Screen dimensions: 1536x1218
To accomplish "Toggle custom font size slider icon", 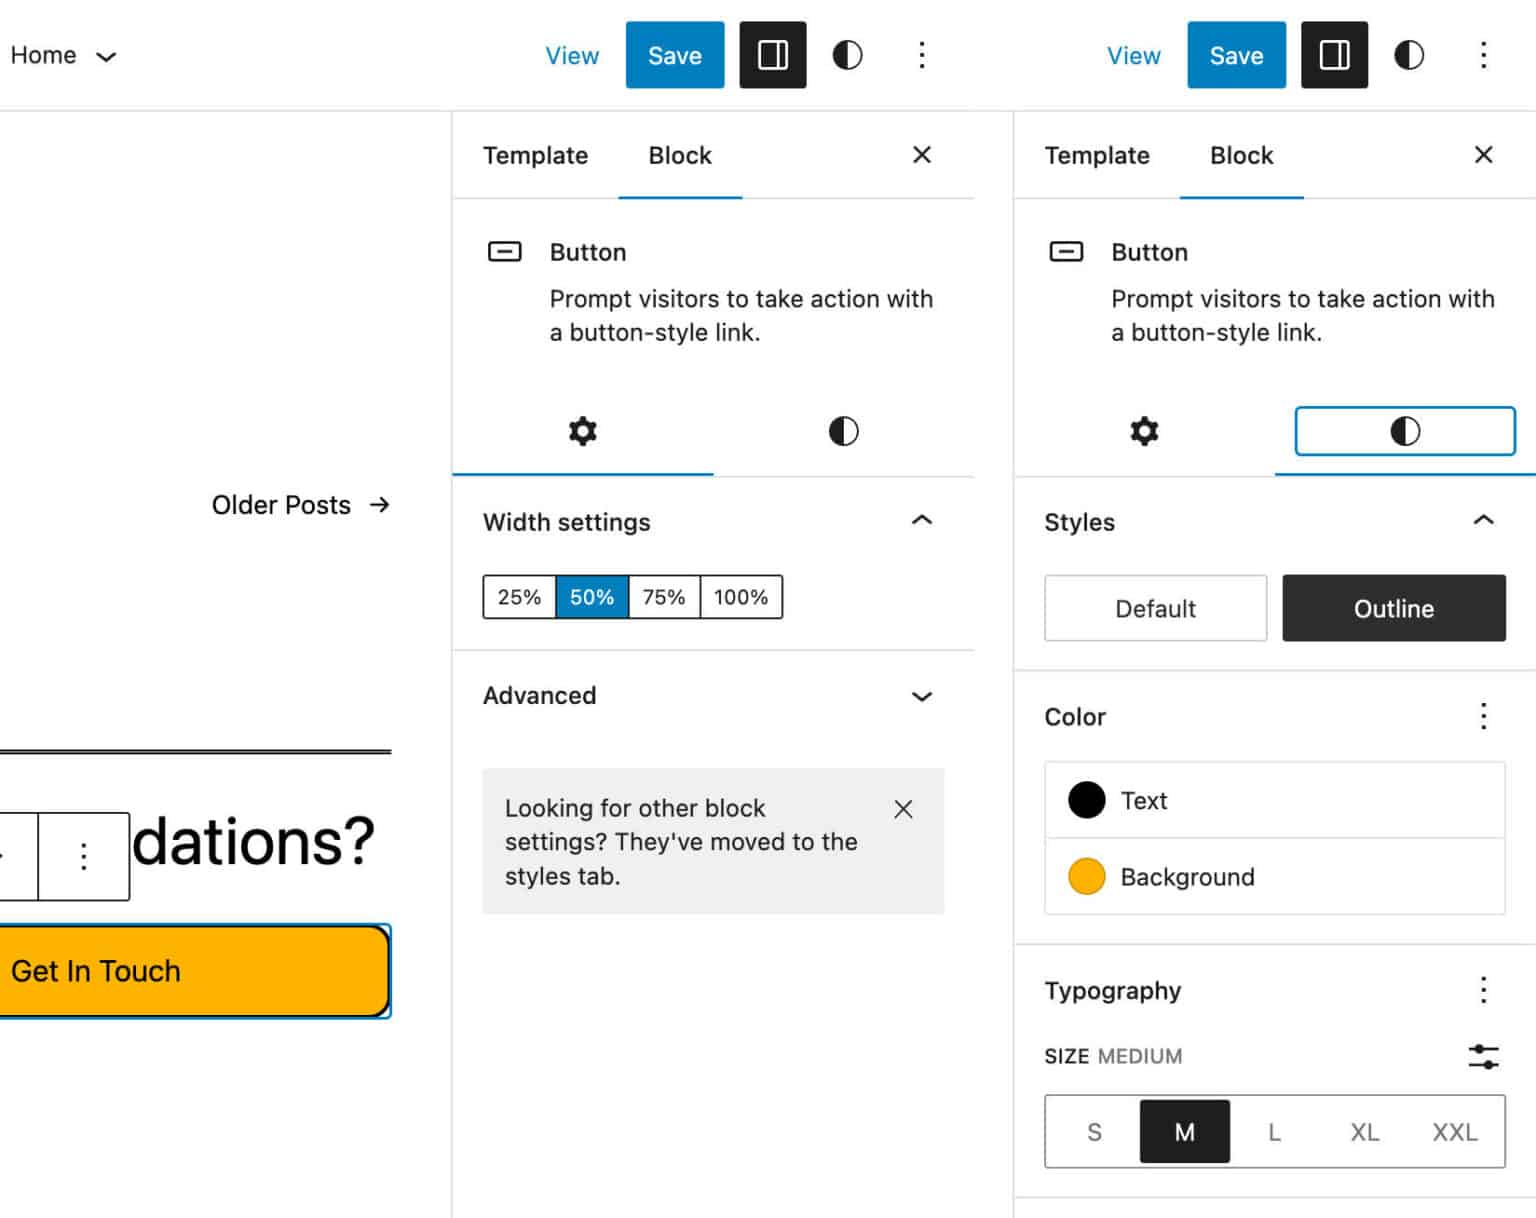I will [x=1483, y=1056].
